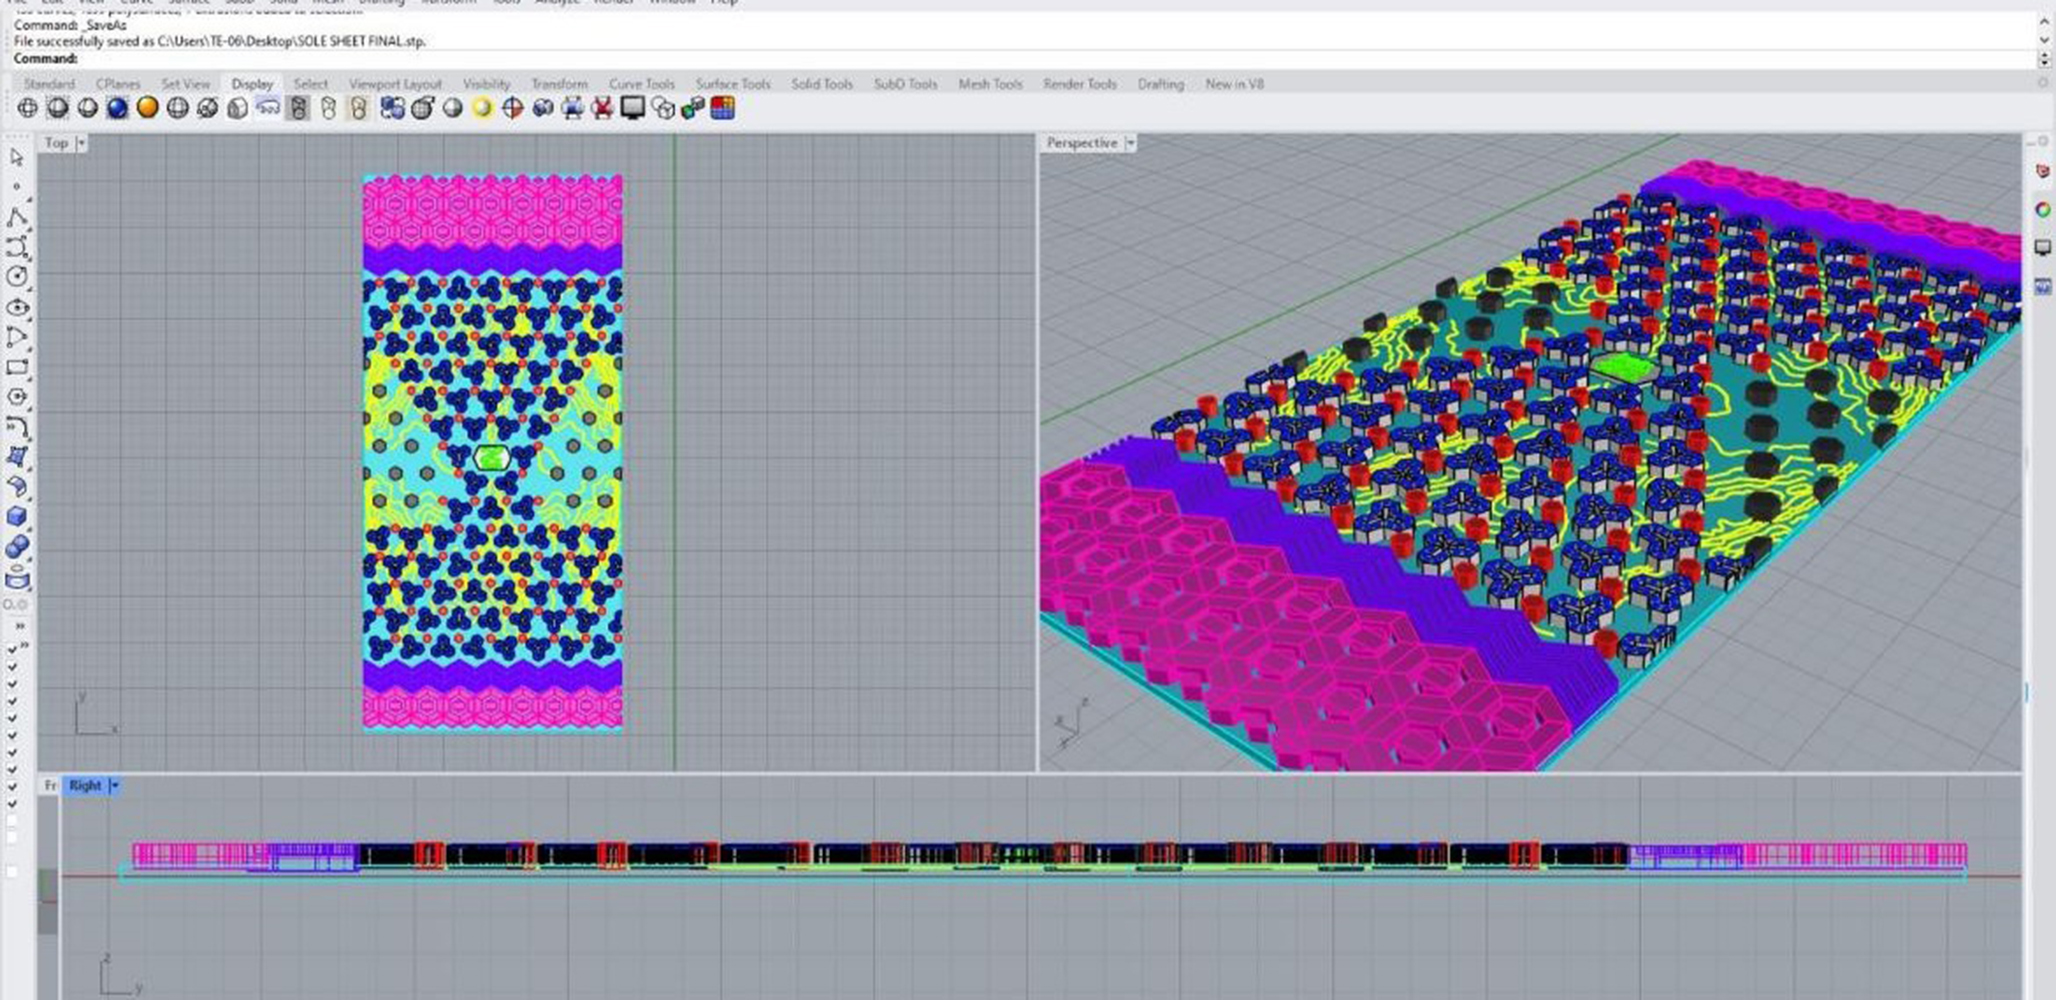
Task: Open the Curve Tools toolbar tab
Action: point(641,84)
